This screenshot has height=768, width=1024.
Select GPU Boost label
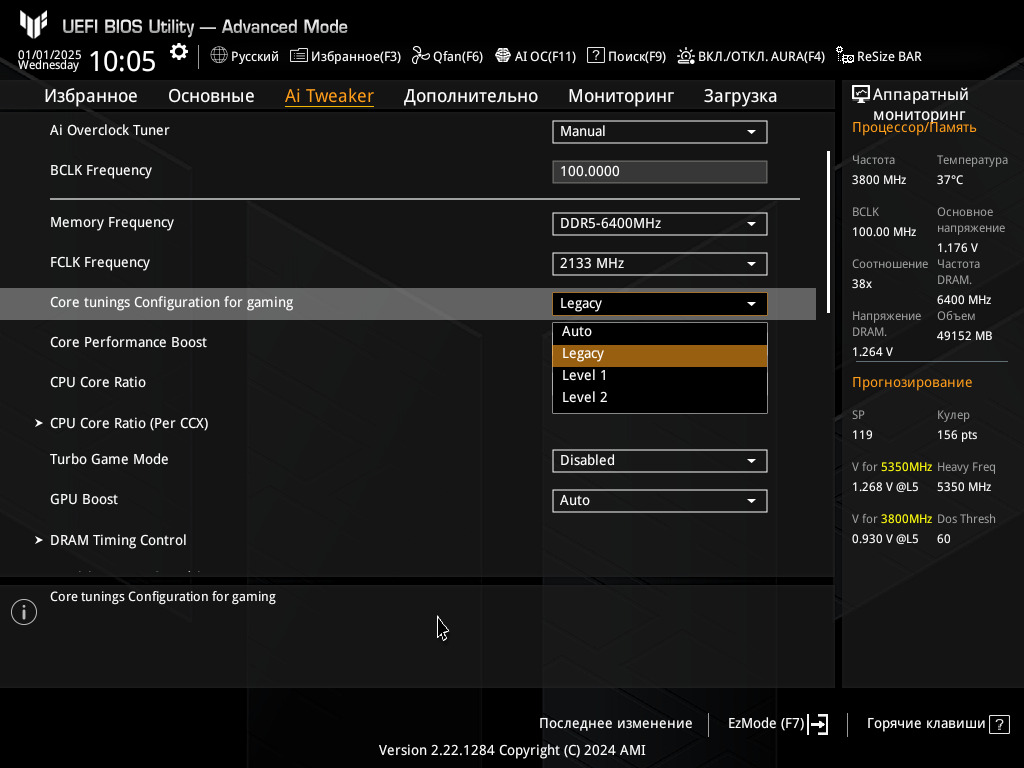84,499
